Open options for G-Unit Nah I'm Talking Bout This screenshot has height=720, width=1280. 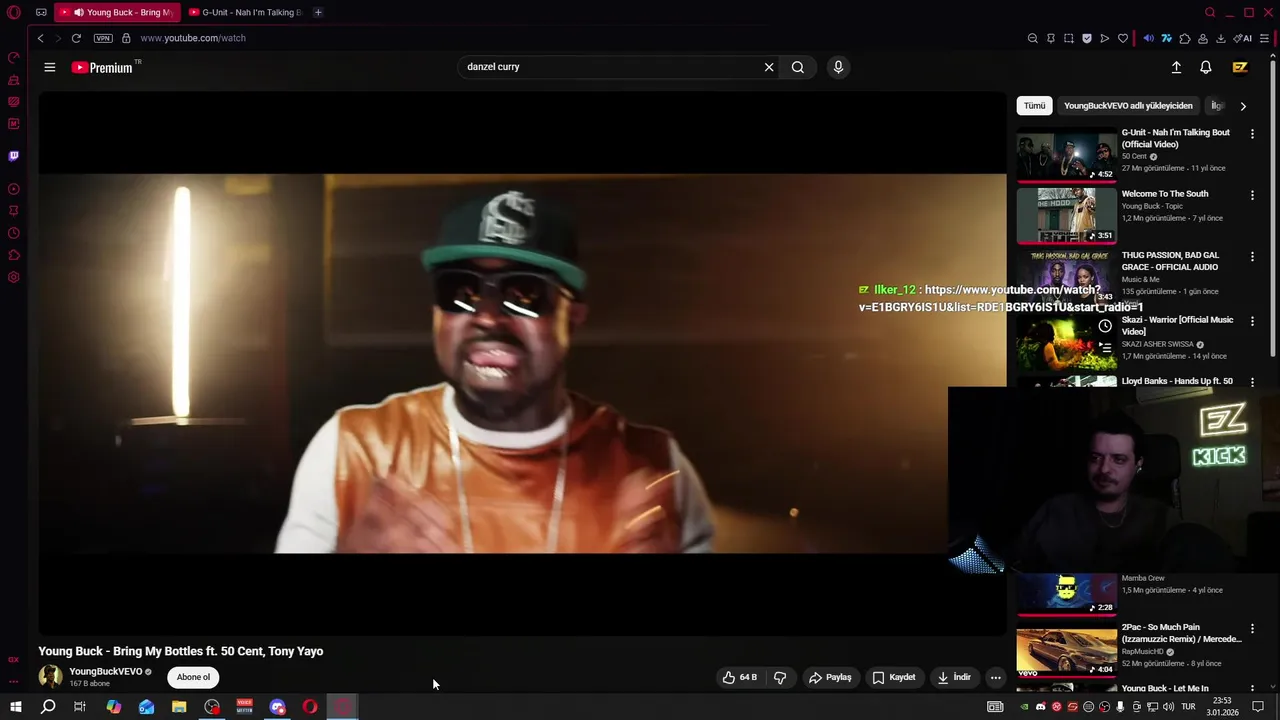(x=1252, y=134)
